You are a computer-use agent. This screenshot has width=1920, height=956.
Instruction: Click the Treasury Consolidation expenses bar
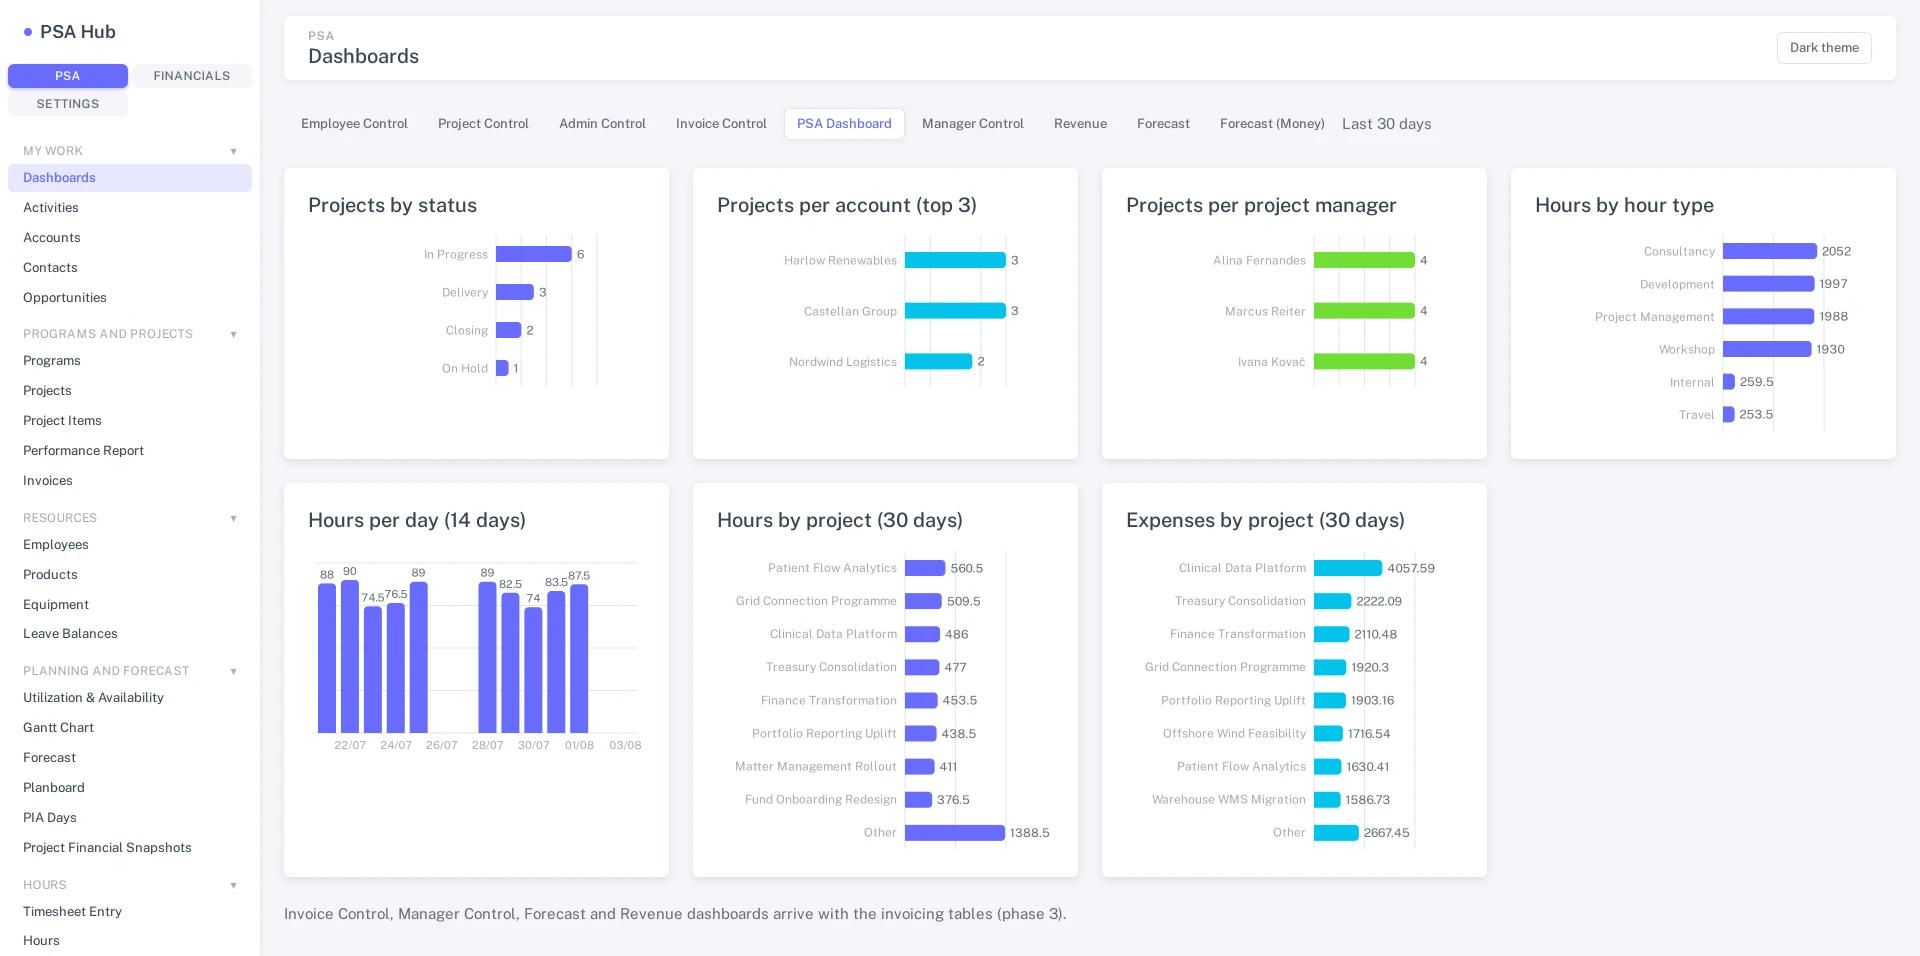click(x=1333, y=601)
